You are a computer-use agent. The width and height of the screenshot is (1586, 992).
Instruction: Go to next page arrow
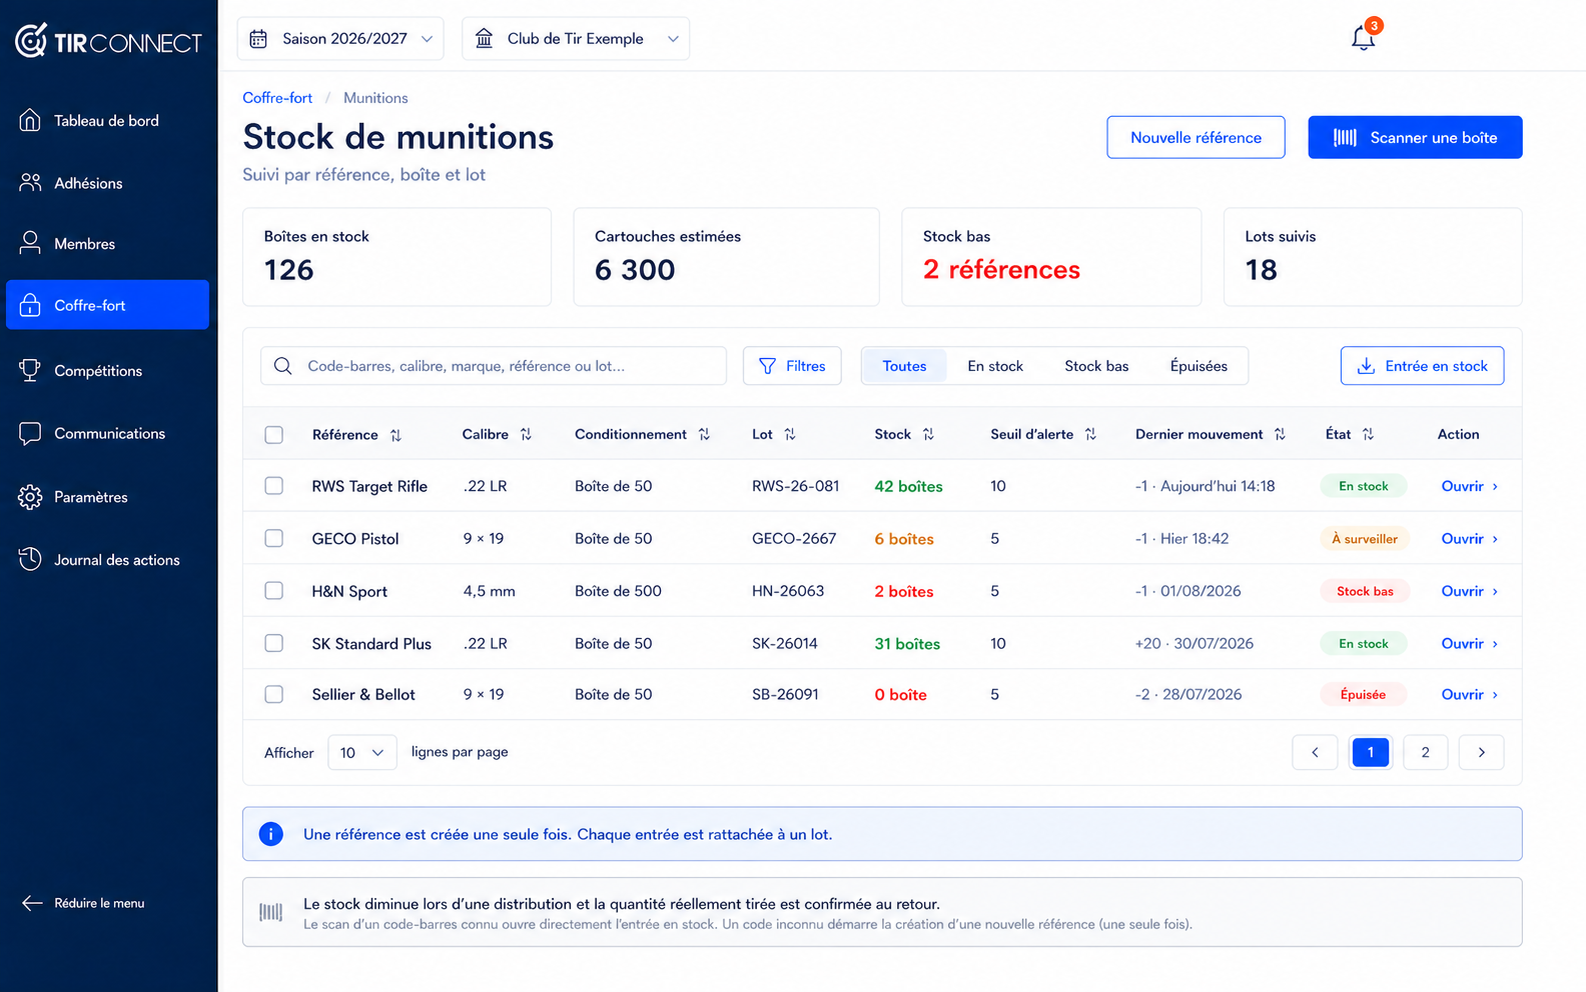coord(1481,752)
